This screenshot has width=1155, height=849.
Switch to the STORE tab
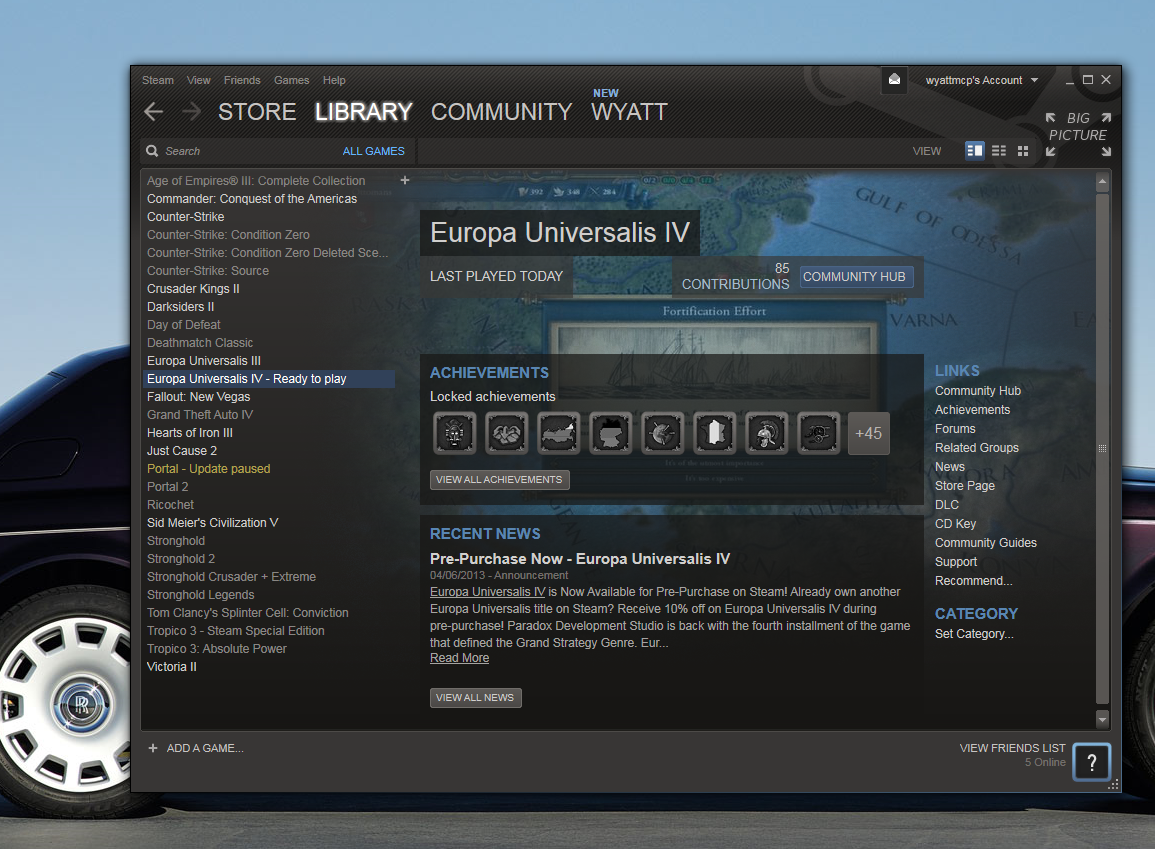[x=257, y=112]
